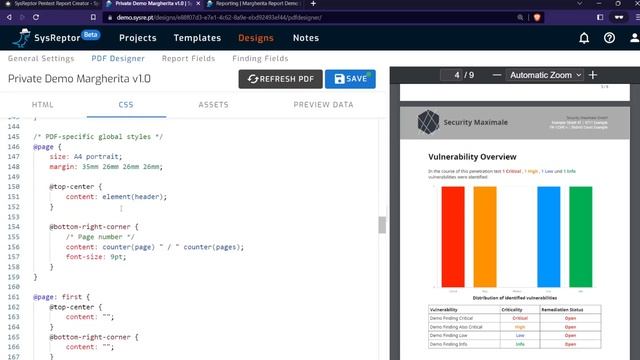Go to Projects
640x360 pixels.
(138, 38)
